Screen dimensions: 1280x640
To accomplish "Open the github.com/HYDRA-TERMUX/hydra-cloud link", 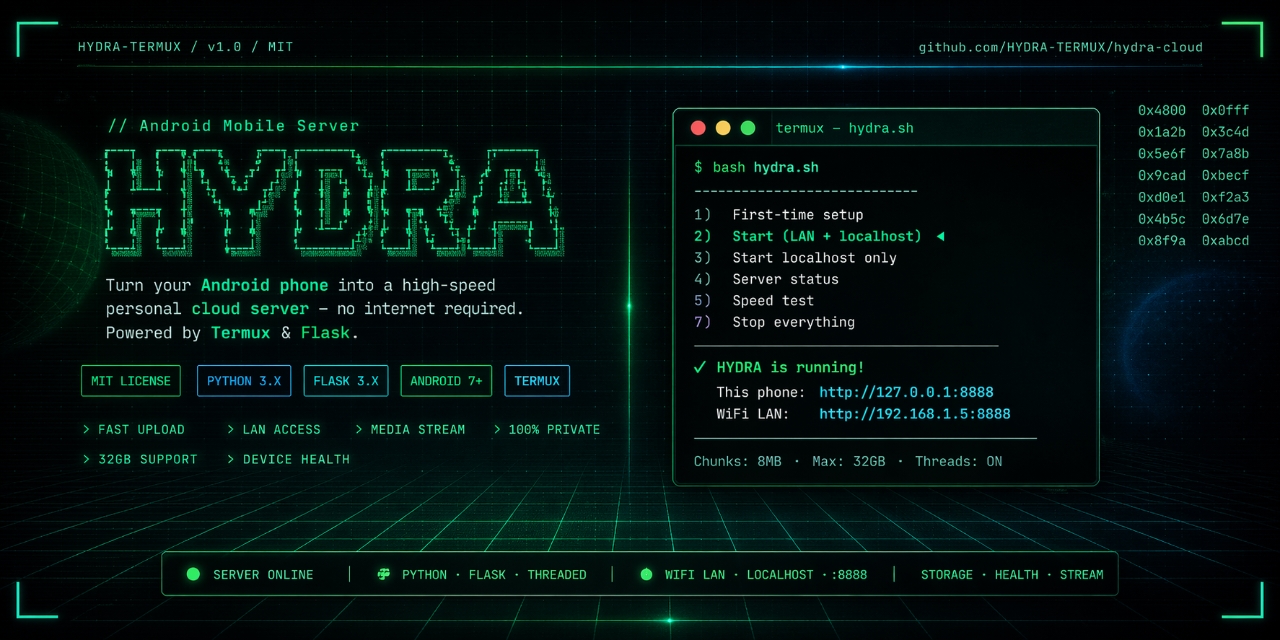I will [1061, 47].
